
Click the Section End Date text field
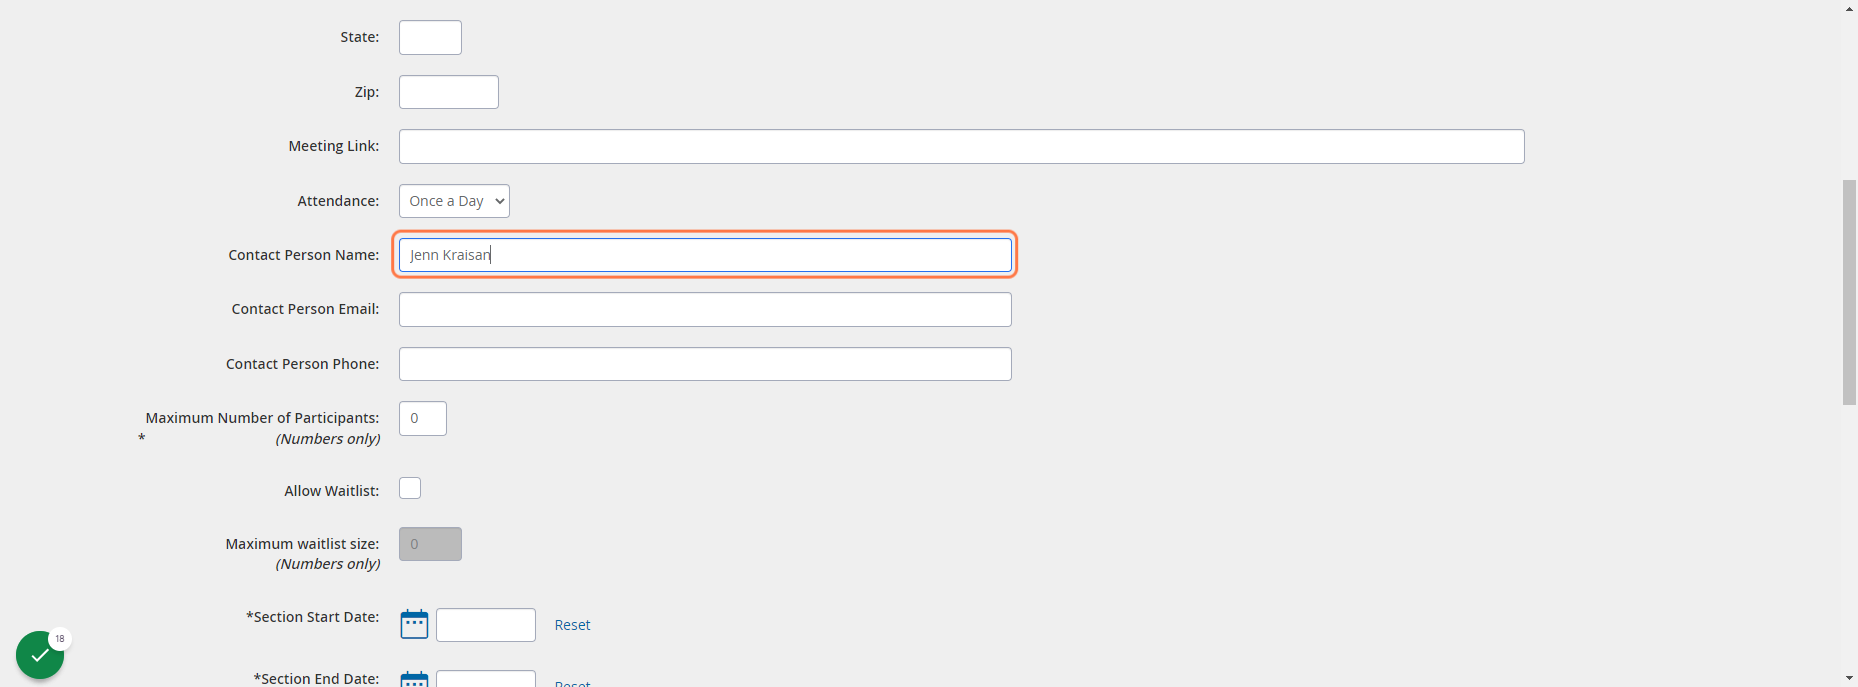tap(486, 679)
